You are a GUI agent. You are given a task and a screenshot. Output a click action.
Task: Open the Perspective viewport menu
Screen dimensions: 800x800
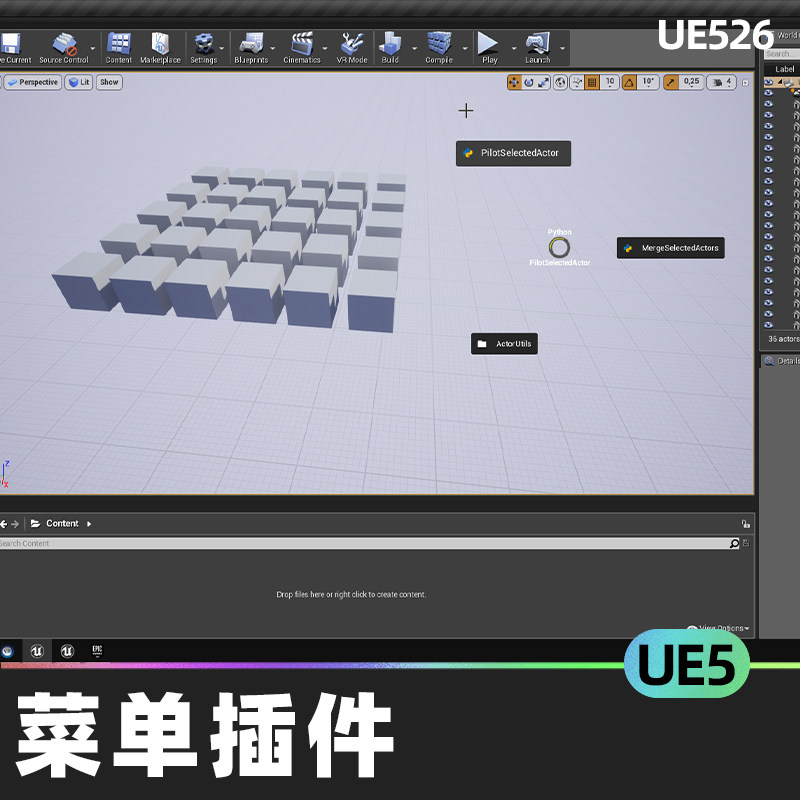[33, 82]
